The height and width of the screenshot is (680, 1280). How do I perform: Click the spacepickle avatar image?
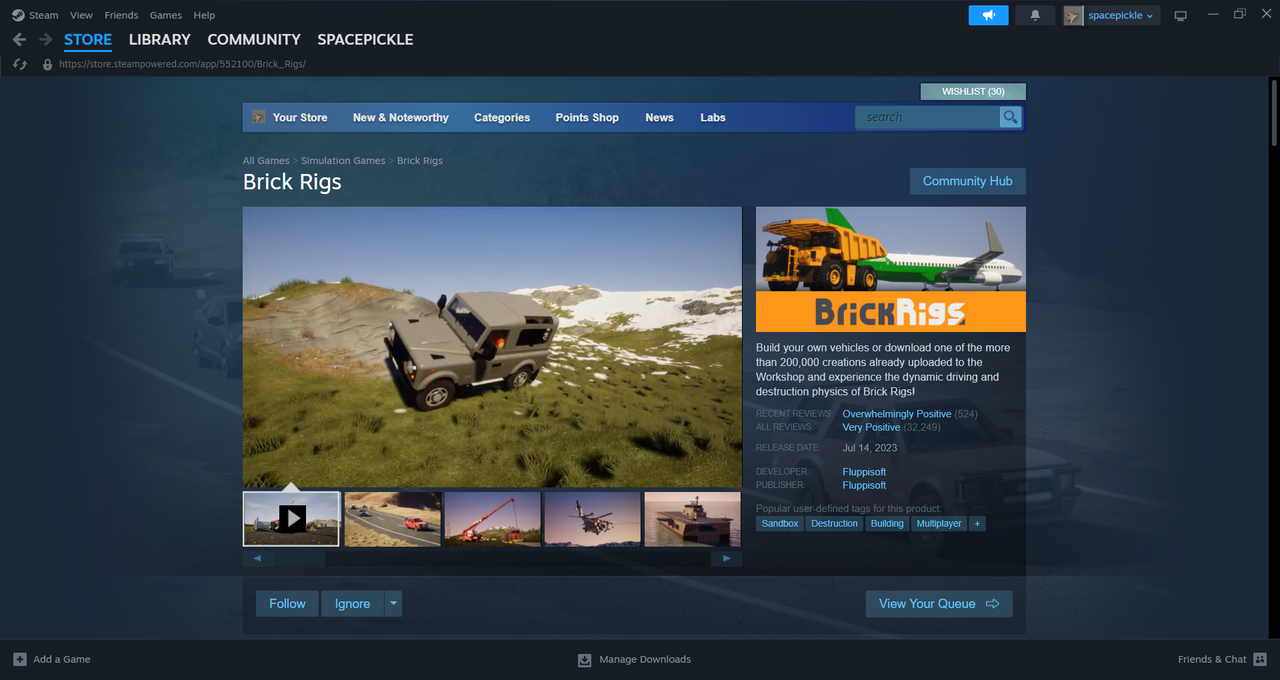tap(1073, 15)
